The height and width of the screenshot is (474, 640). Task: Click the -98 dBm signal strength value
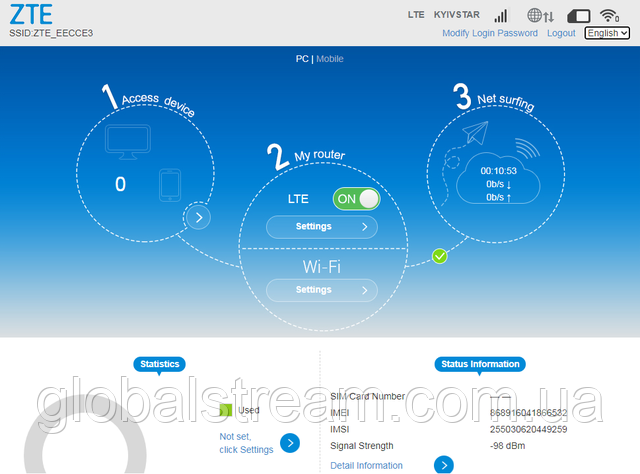point(507,446)
